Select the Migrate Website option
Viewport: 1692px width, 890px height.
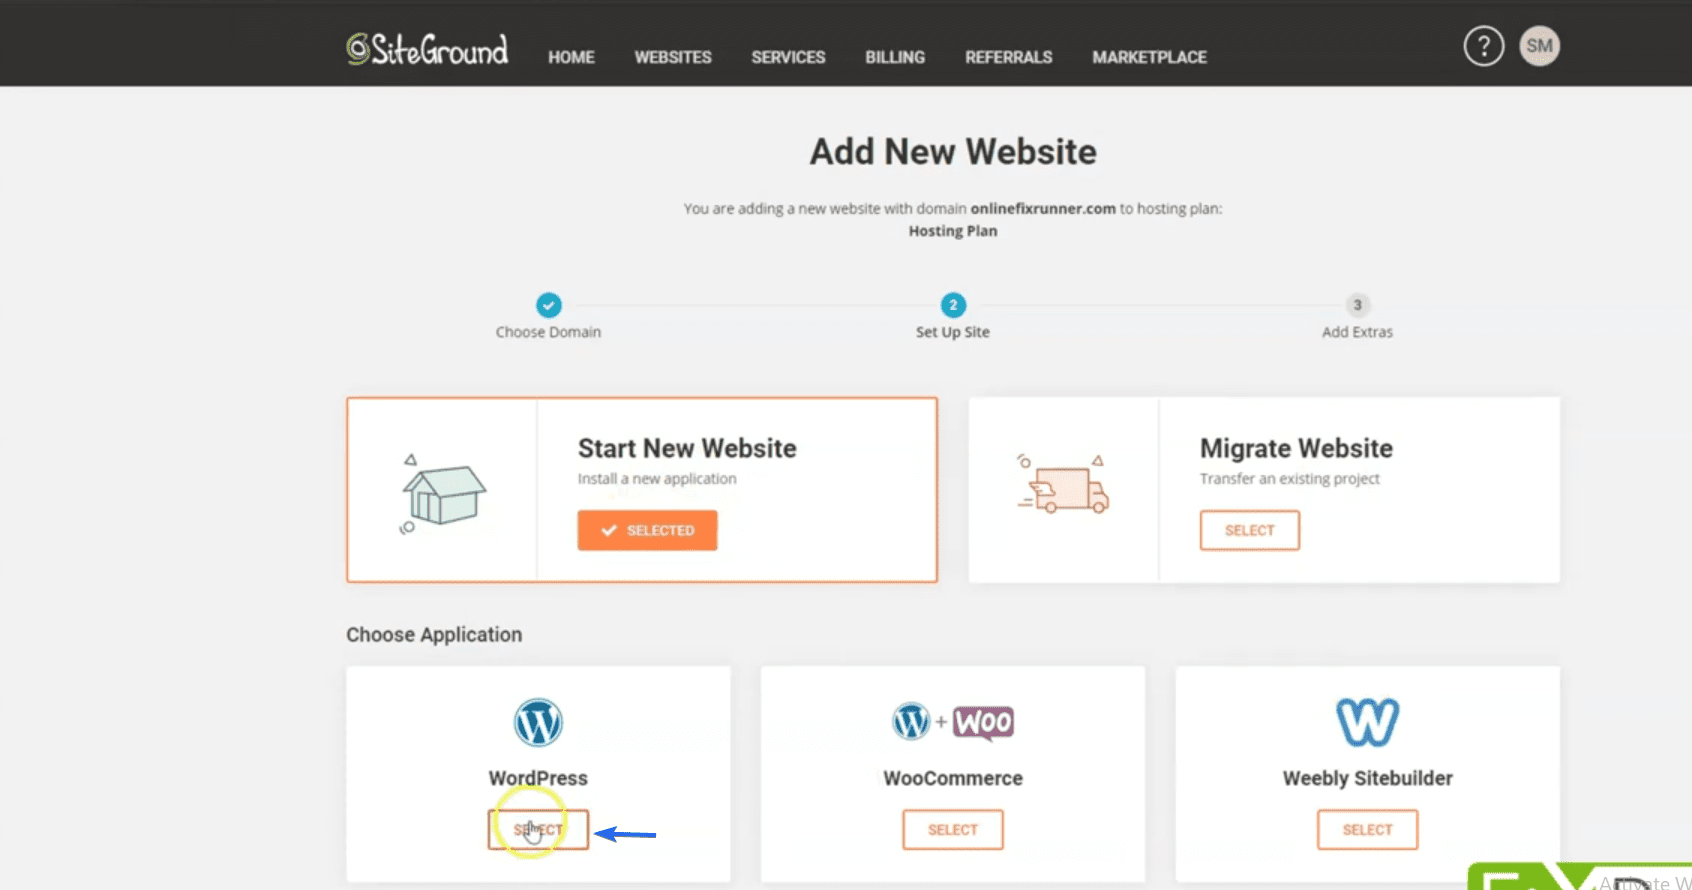pos(1250,530)
